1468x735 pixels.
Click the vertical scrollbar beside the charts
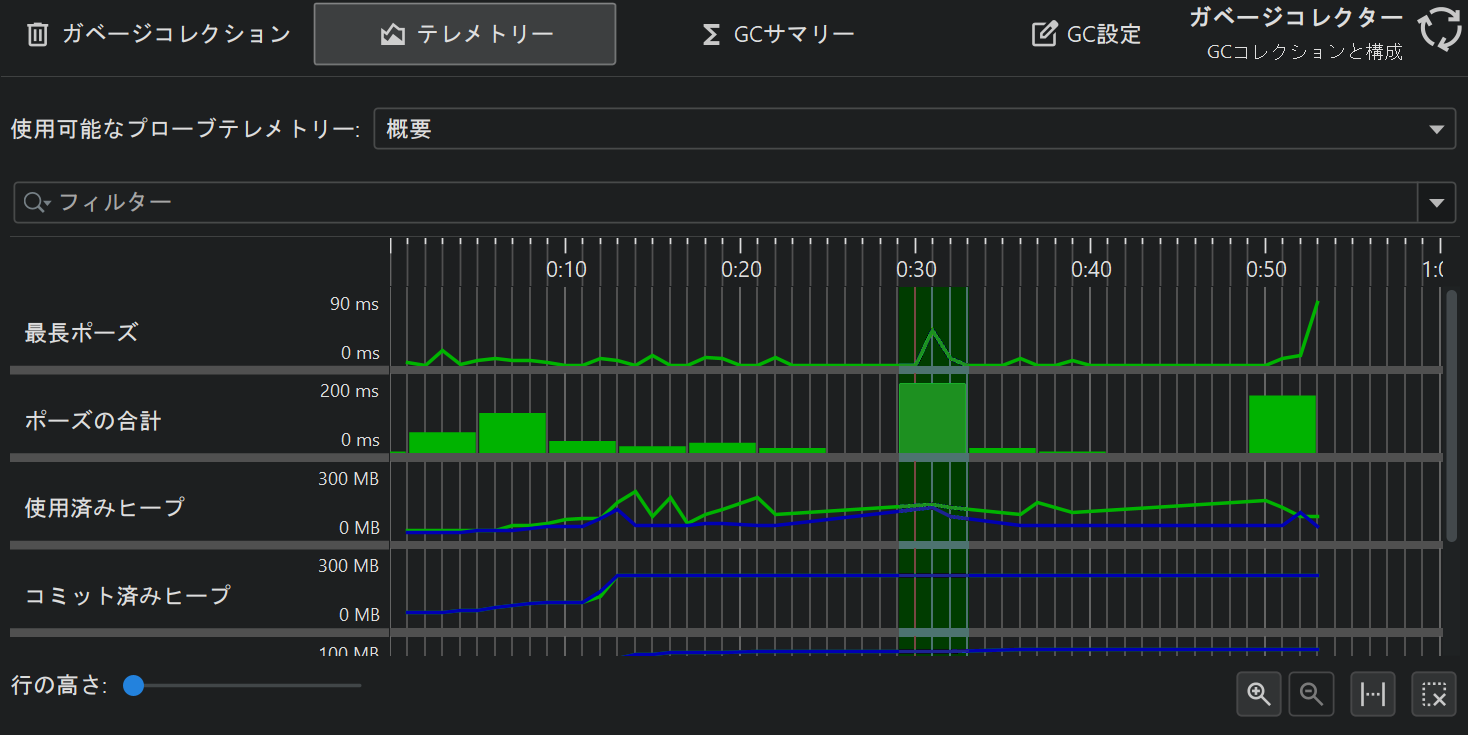point(1451,415)
